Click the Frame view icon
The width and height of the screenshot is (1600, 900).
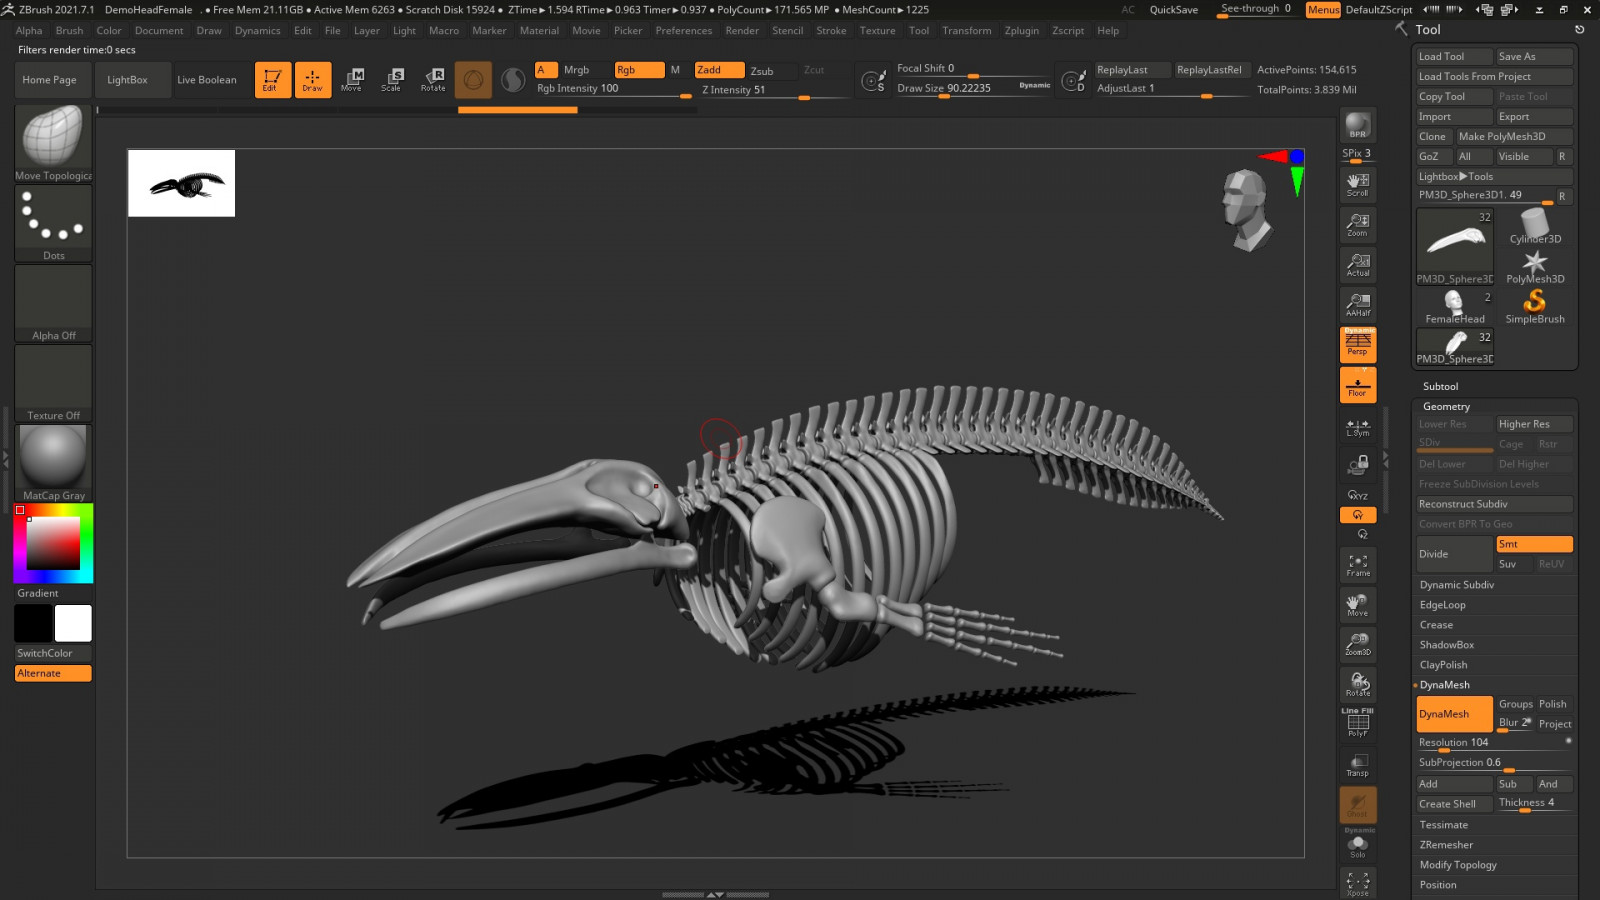point(1357,565)
